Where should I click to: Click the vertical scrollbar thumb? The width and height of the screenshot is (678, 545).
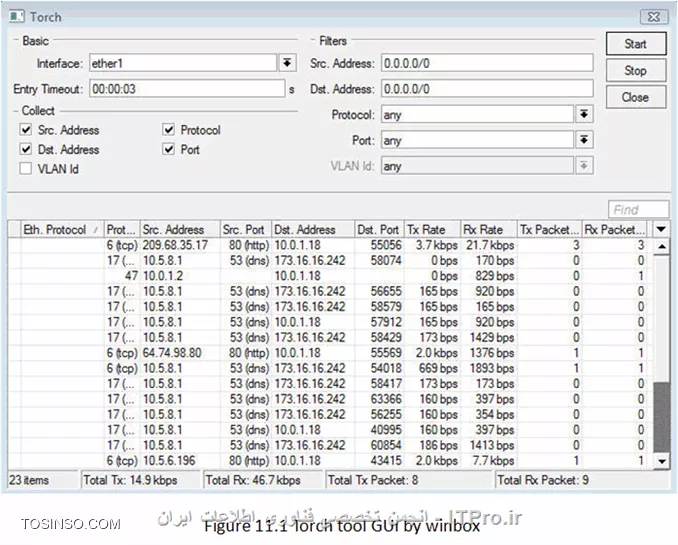coord(662,417)
